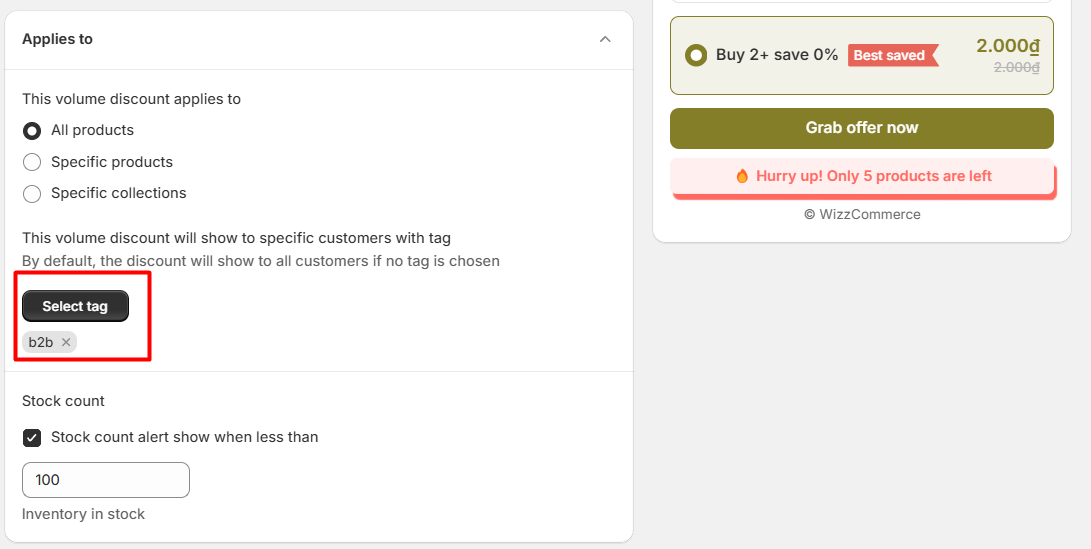This screenshot has width=1091, height=549.
Task: Uncheck the Stock count alert checkbox
Action: point(32,438)
